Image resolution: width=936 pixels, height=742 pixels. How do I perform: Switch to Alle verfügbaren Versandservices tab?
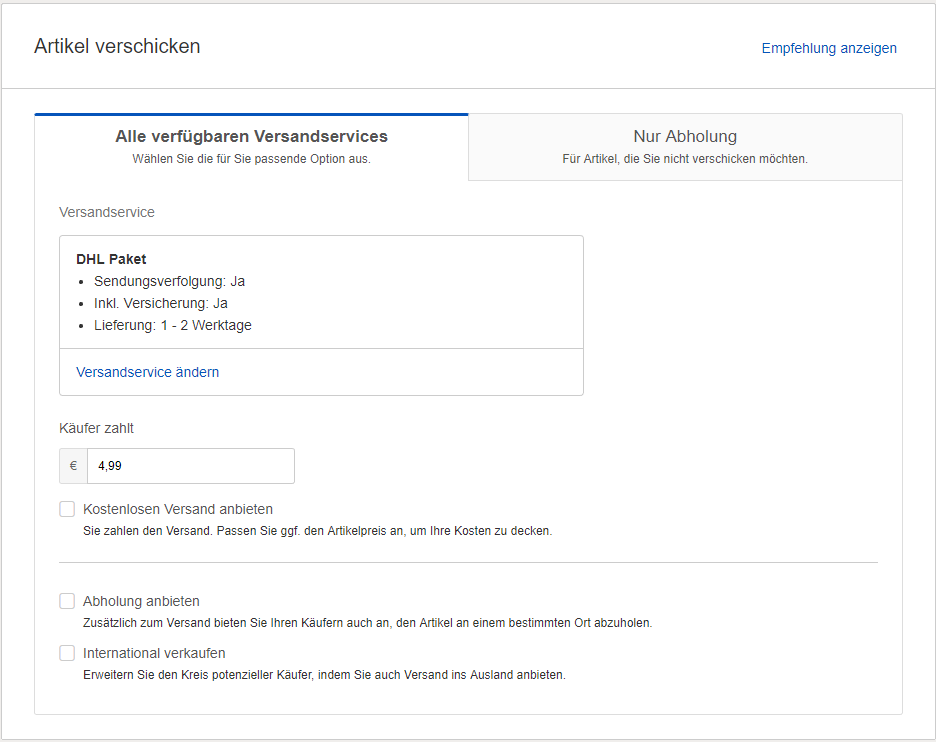click(x=251, y=137)
